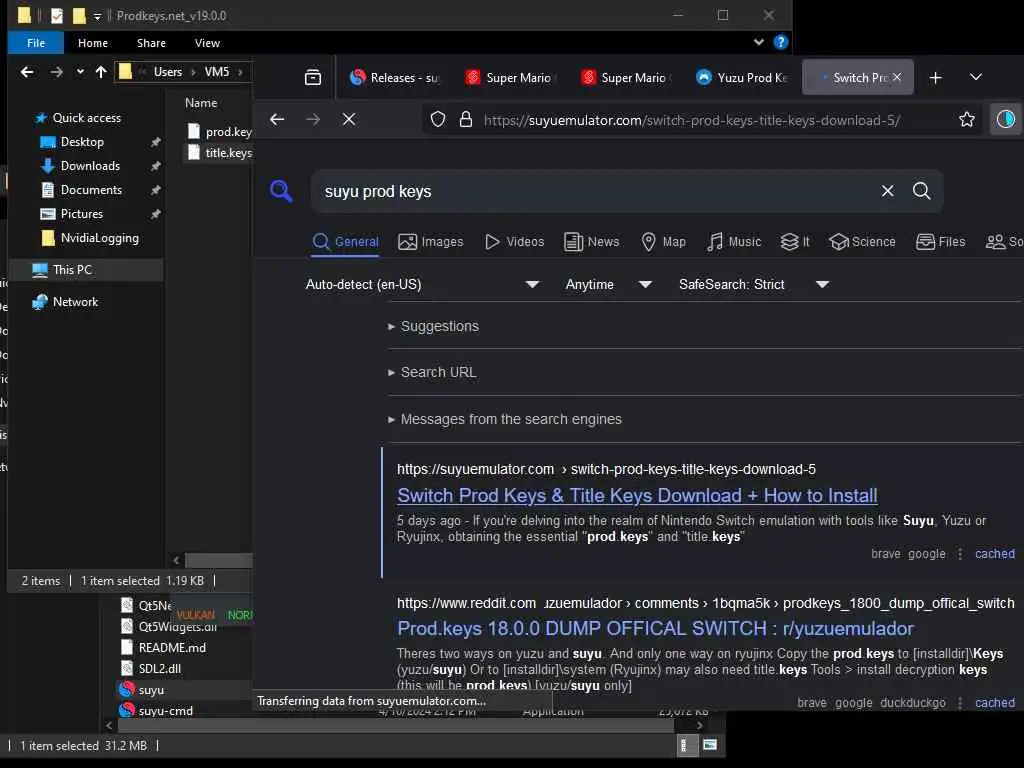Switch to the first Super Mario tab
This screenshot has height=768, width=1024.
point(509,78)
